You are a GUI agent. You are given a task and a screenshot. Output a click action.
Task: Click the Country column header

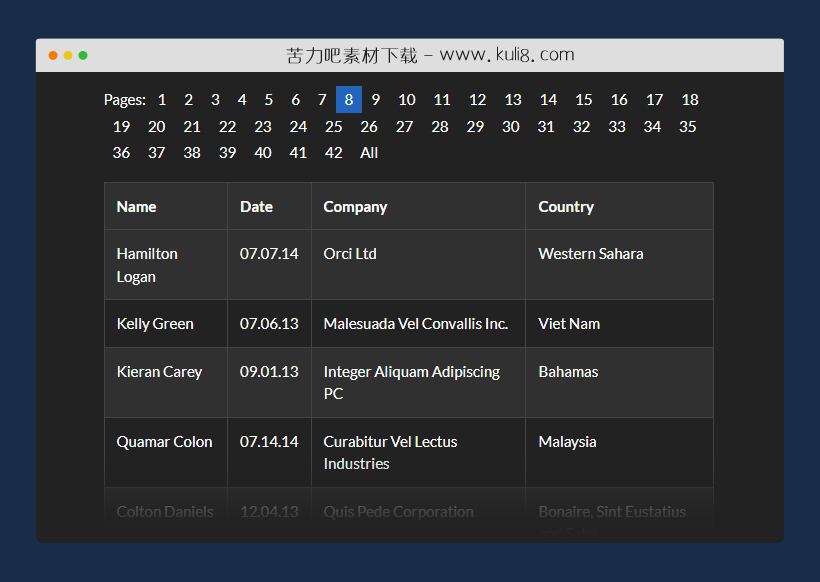coord(566,207)
